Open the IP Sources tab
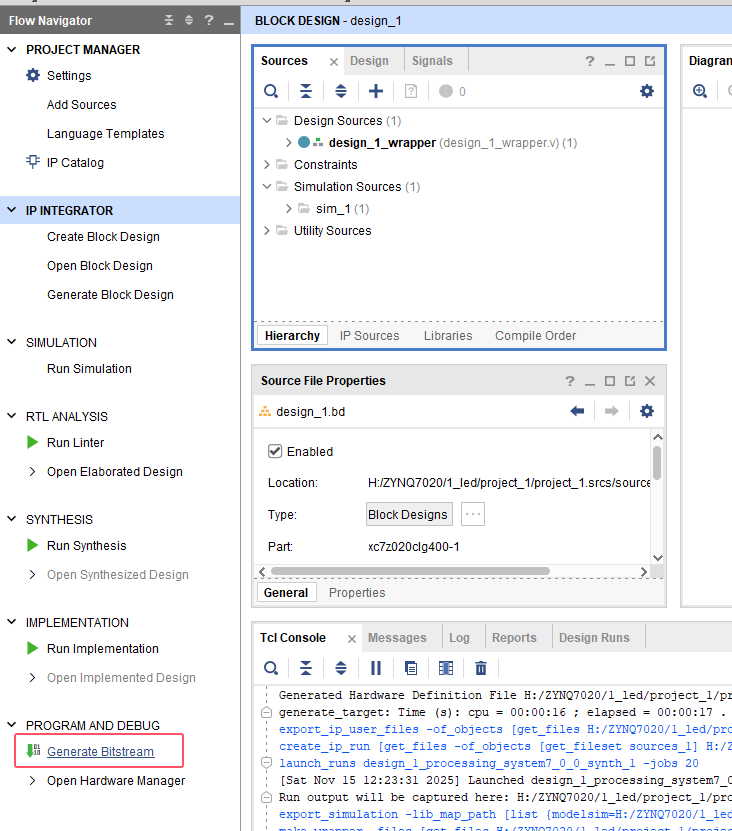 [x=369, y=336]
